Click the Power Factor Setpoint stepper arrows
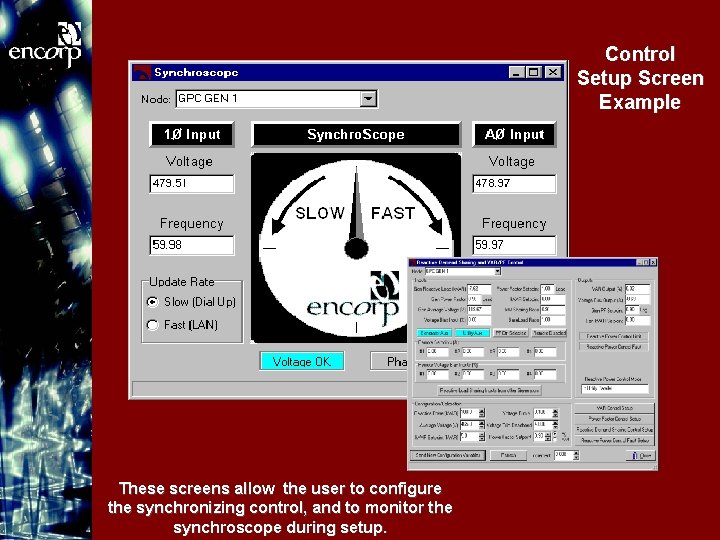Viewport: 720px width, 540px height. (548, 437)
